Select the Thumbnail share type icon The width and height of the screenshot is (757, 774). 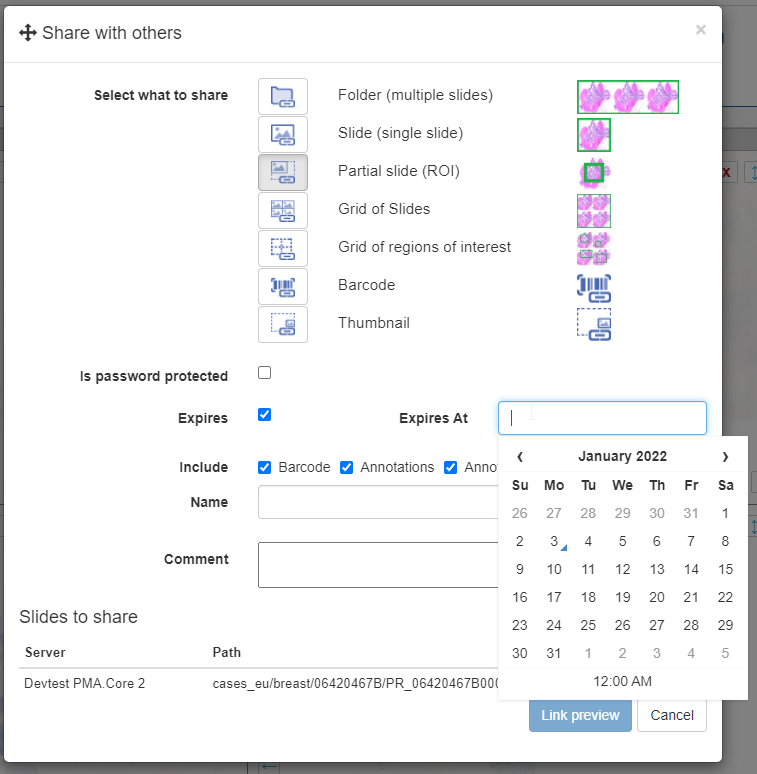[x=283, y=324]
